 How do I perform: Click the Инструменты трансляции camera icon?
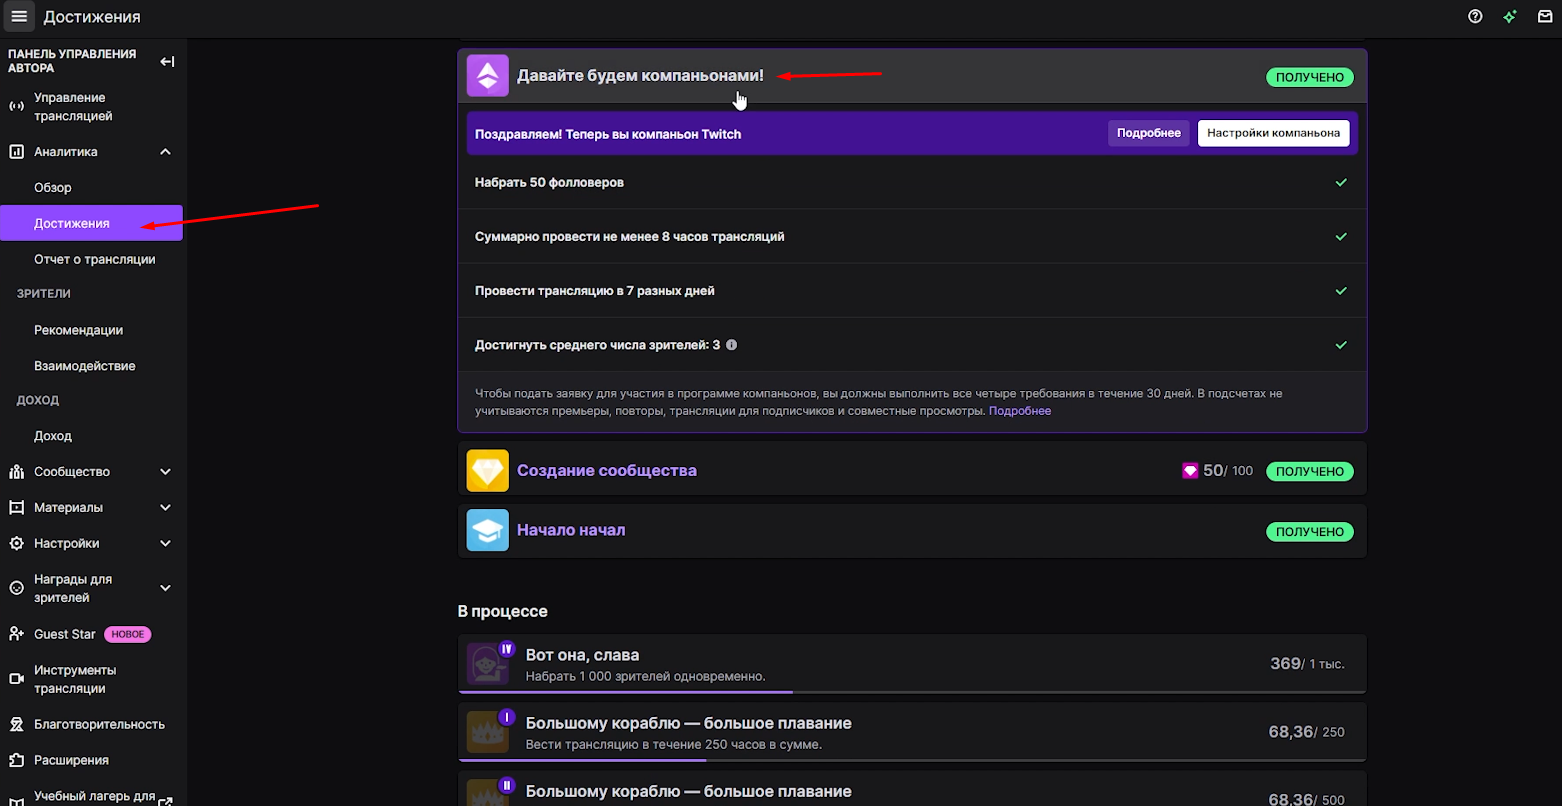16,679
